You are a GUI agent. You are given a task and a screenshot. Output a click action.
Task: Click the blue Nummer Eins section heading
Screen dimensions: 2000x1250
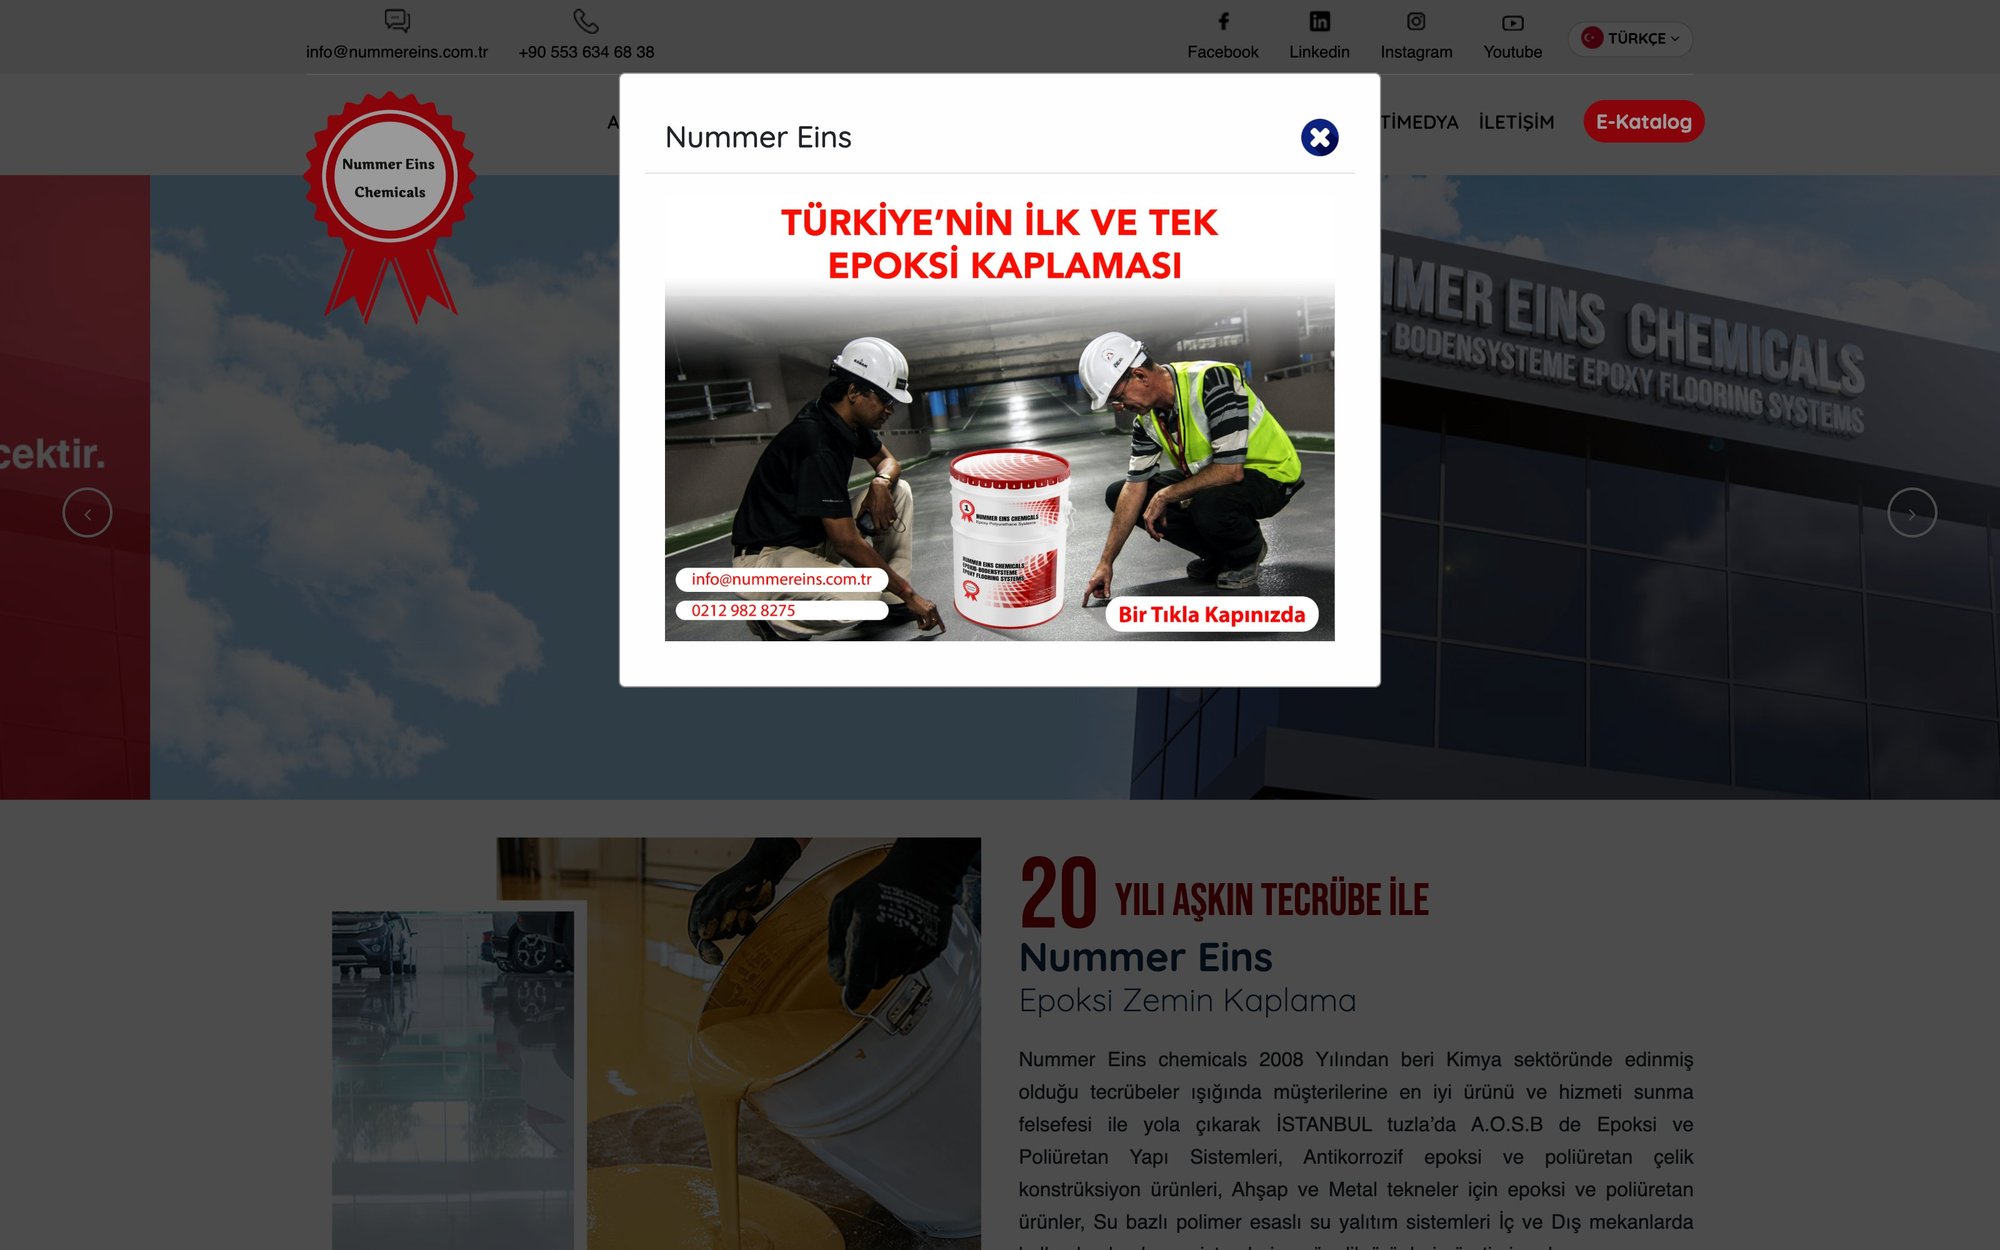1145,957
